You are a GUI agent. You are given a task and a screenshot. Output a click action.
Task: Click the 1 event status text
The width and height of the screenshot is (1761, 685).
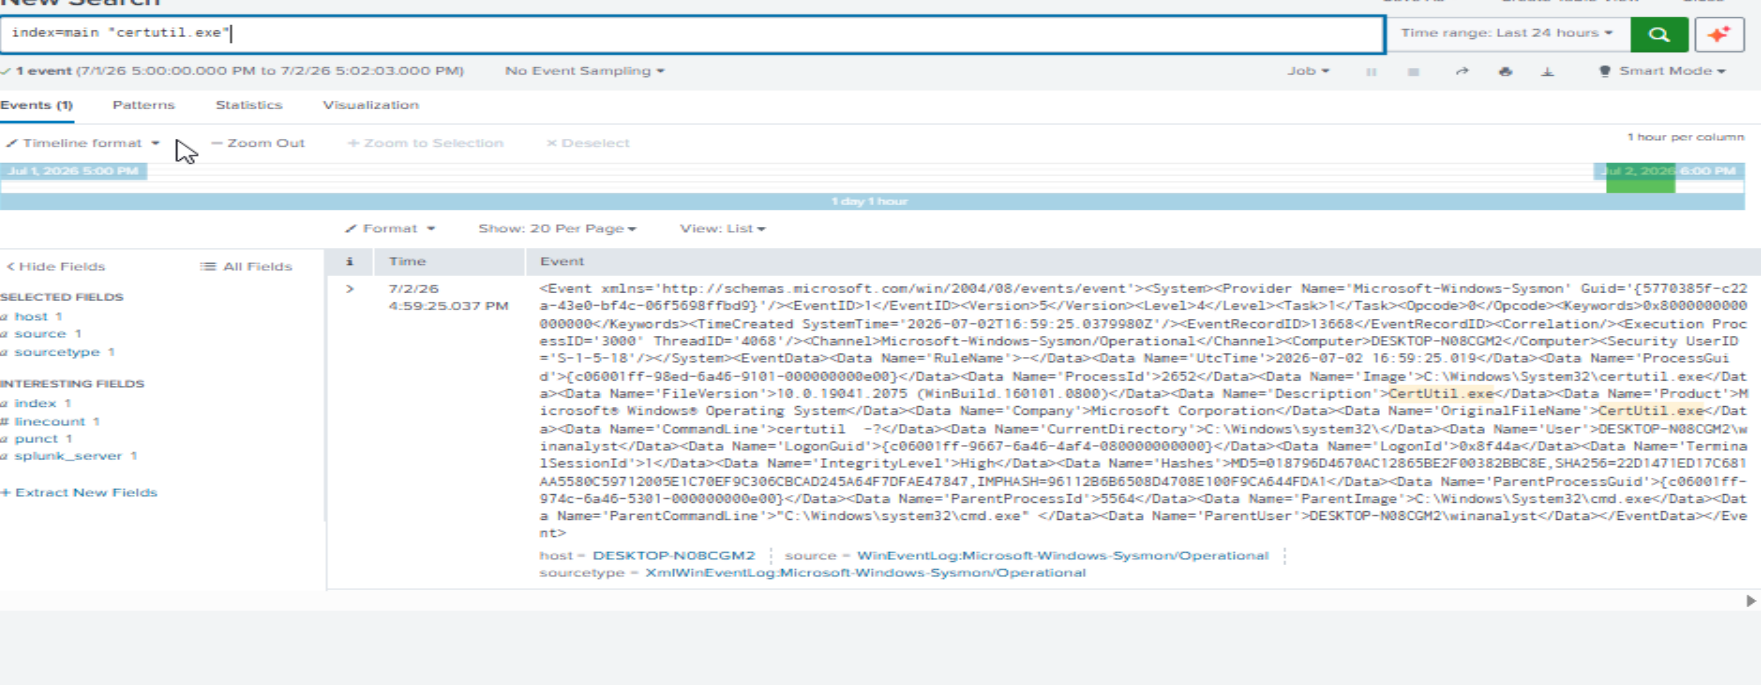pyautogui.click(x=43, y=71)
